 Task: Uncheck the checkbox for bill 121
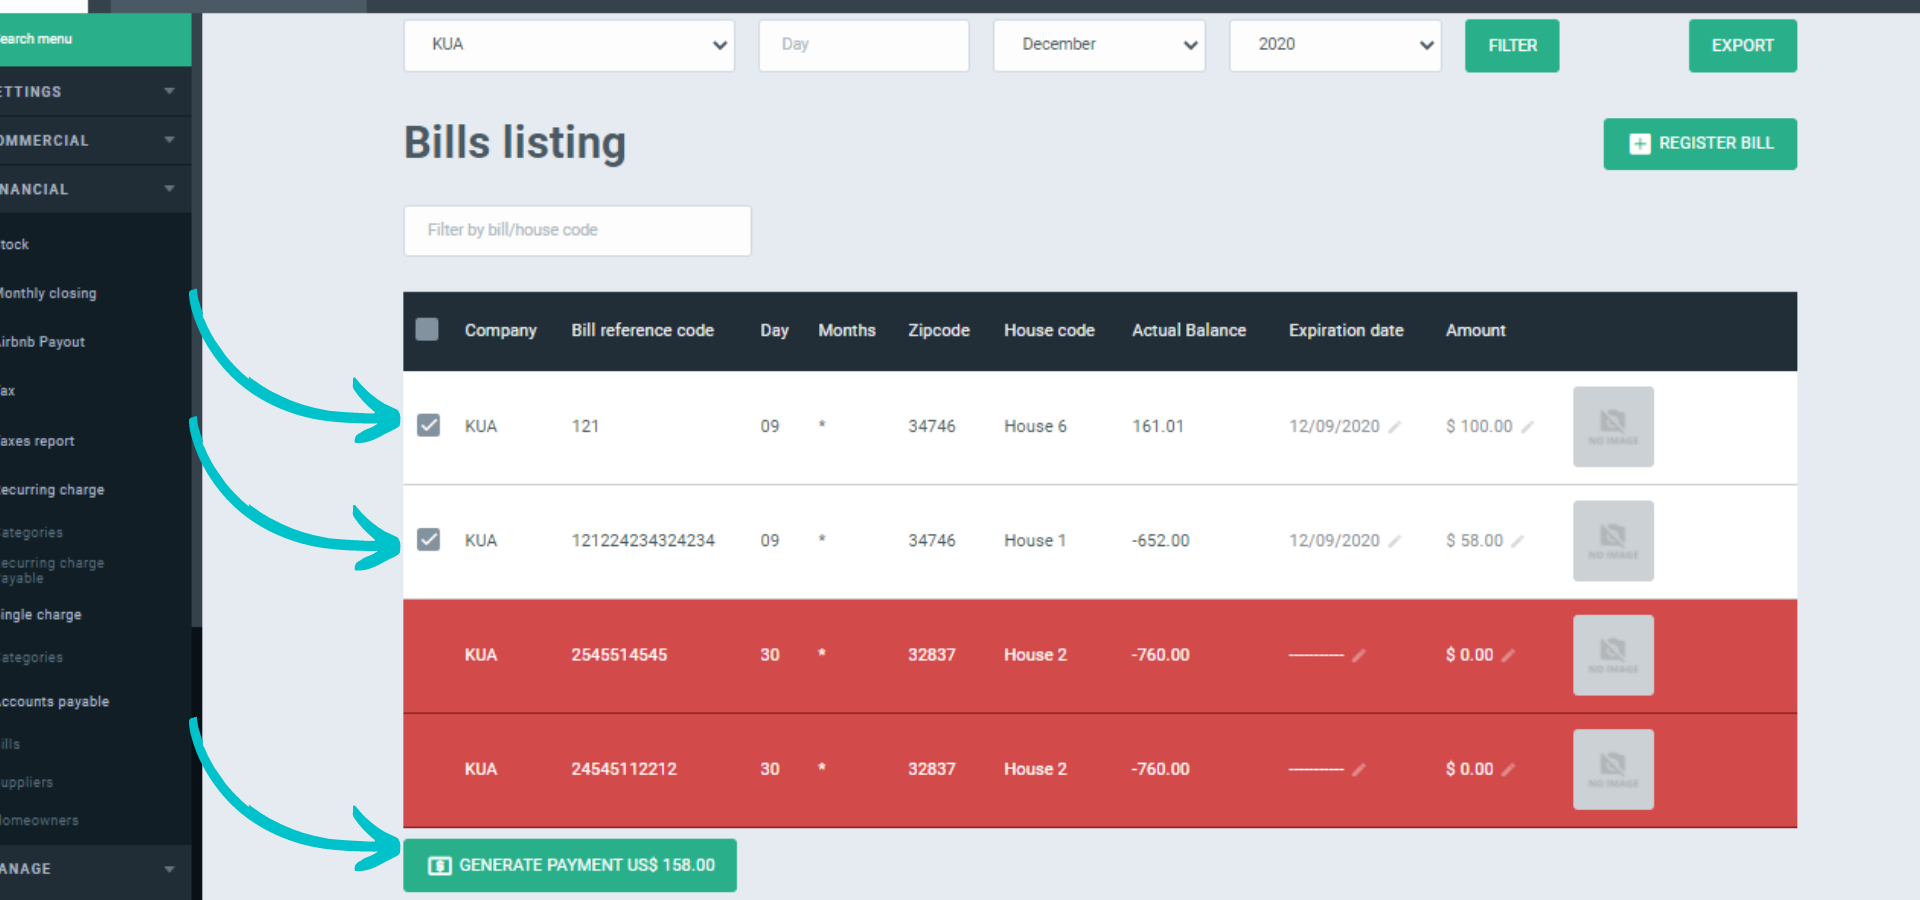428,426
